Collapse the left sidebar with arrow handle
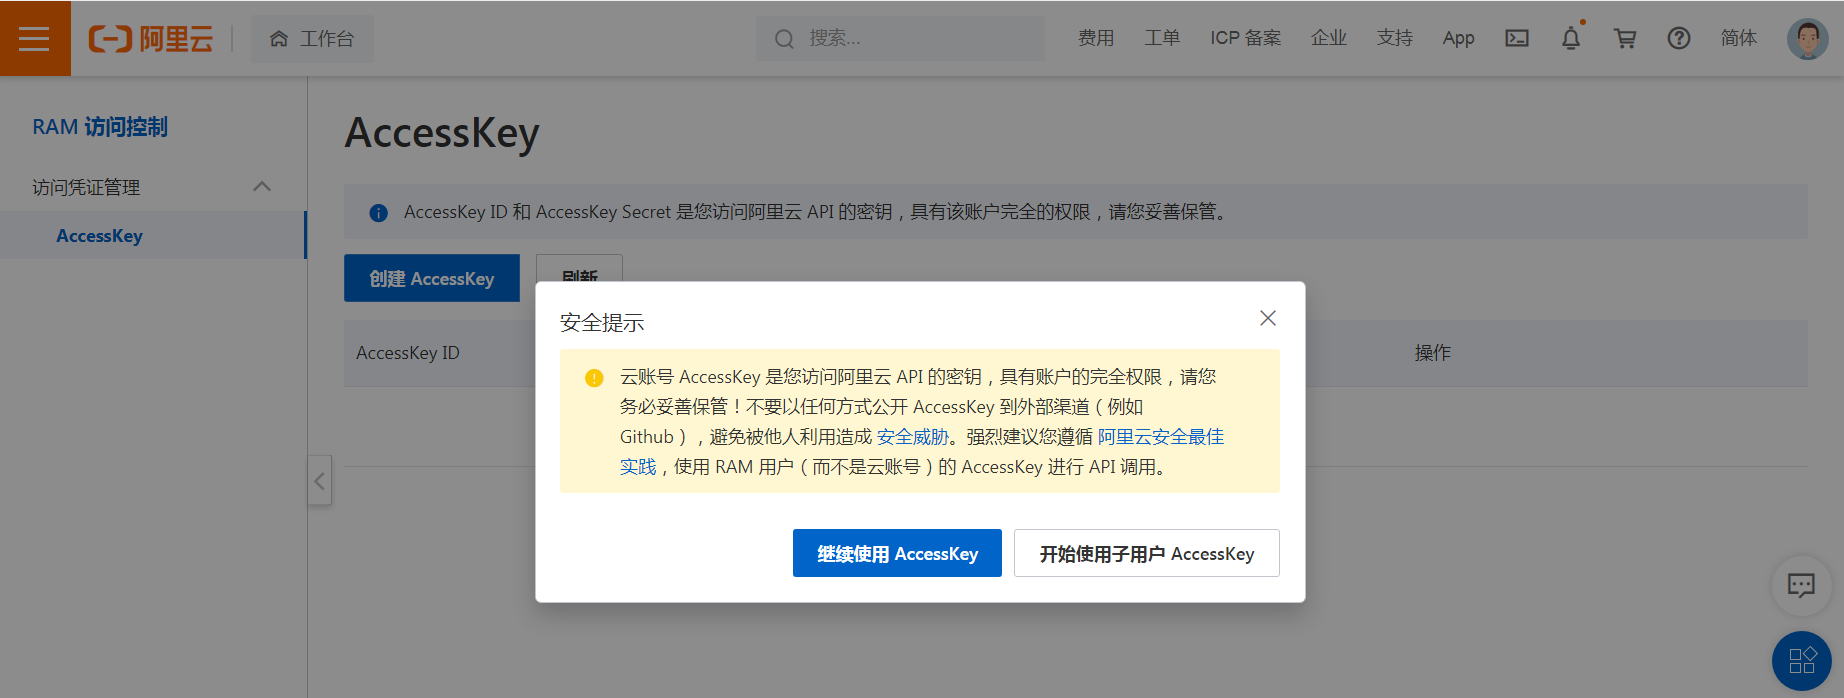 pos(319,481)
